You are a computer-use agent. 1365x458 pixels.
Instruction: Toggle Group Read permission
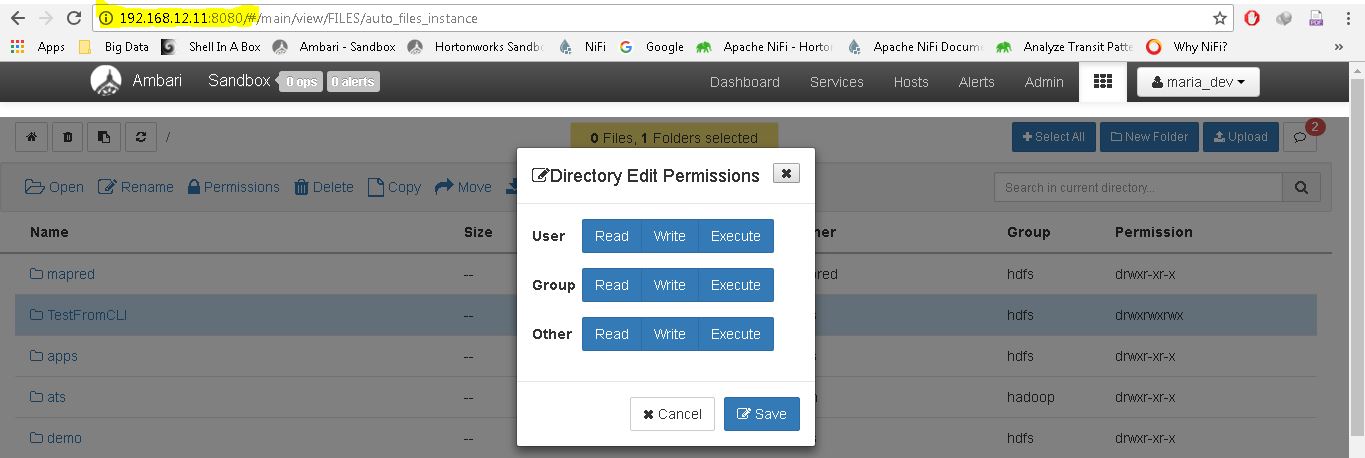coord(611,285)
